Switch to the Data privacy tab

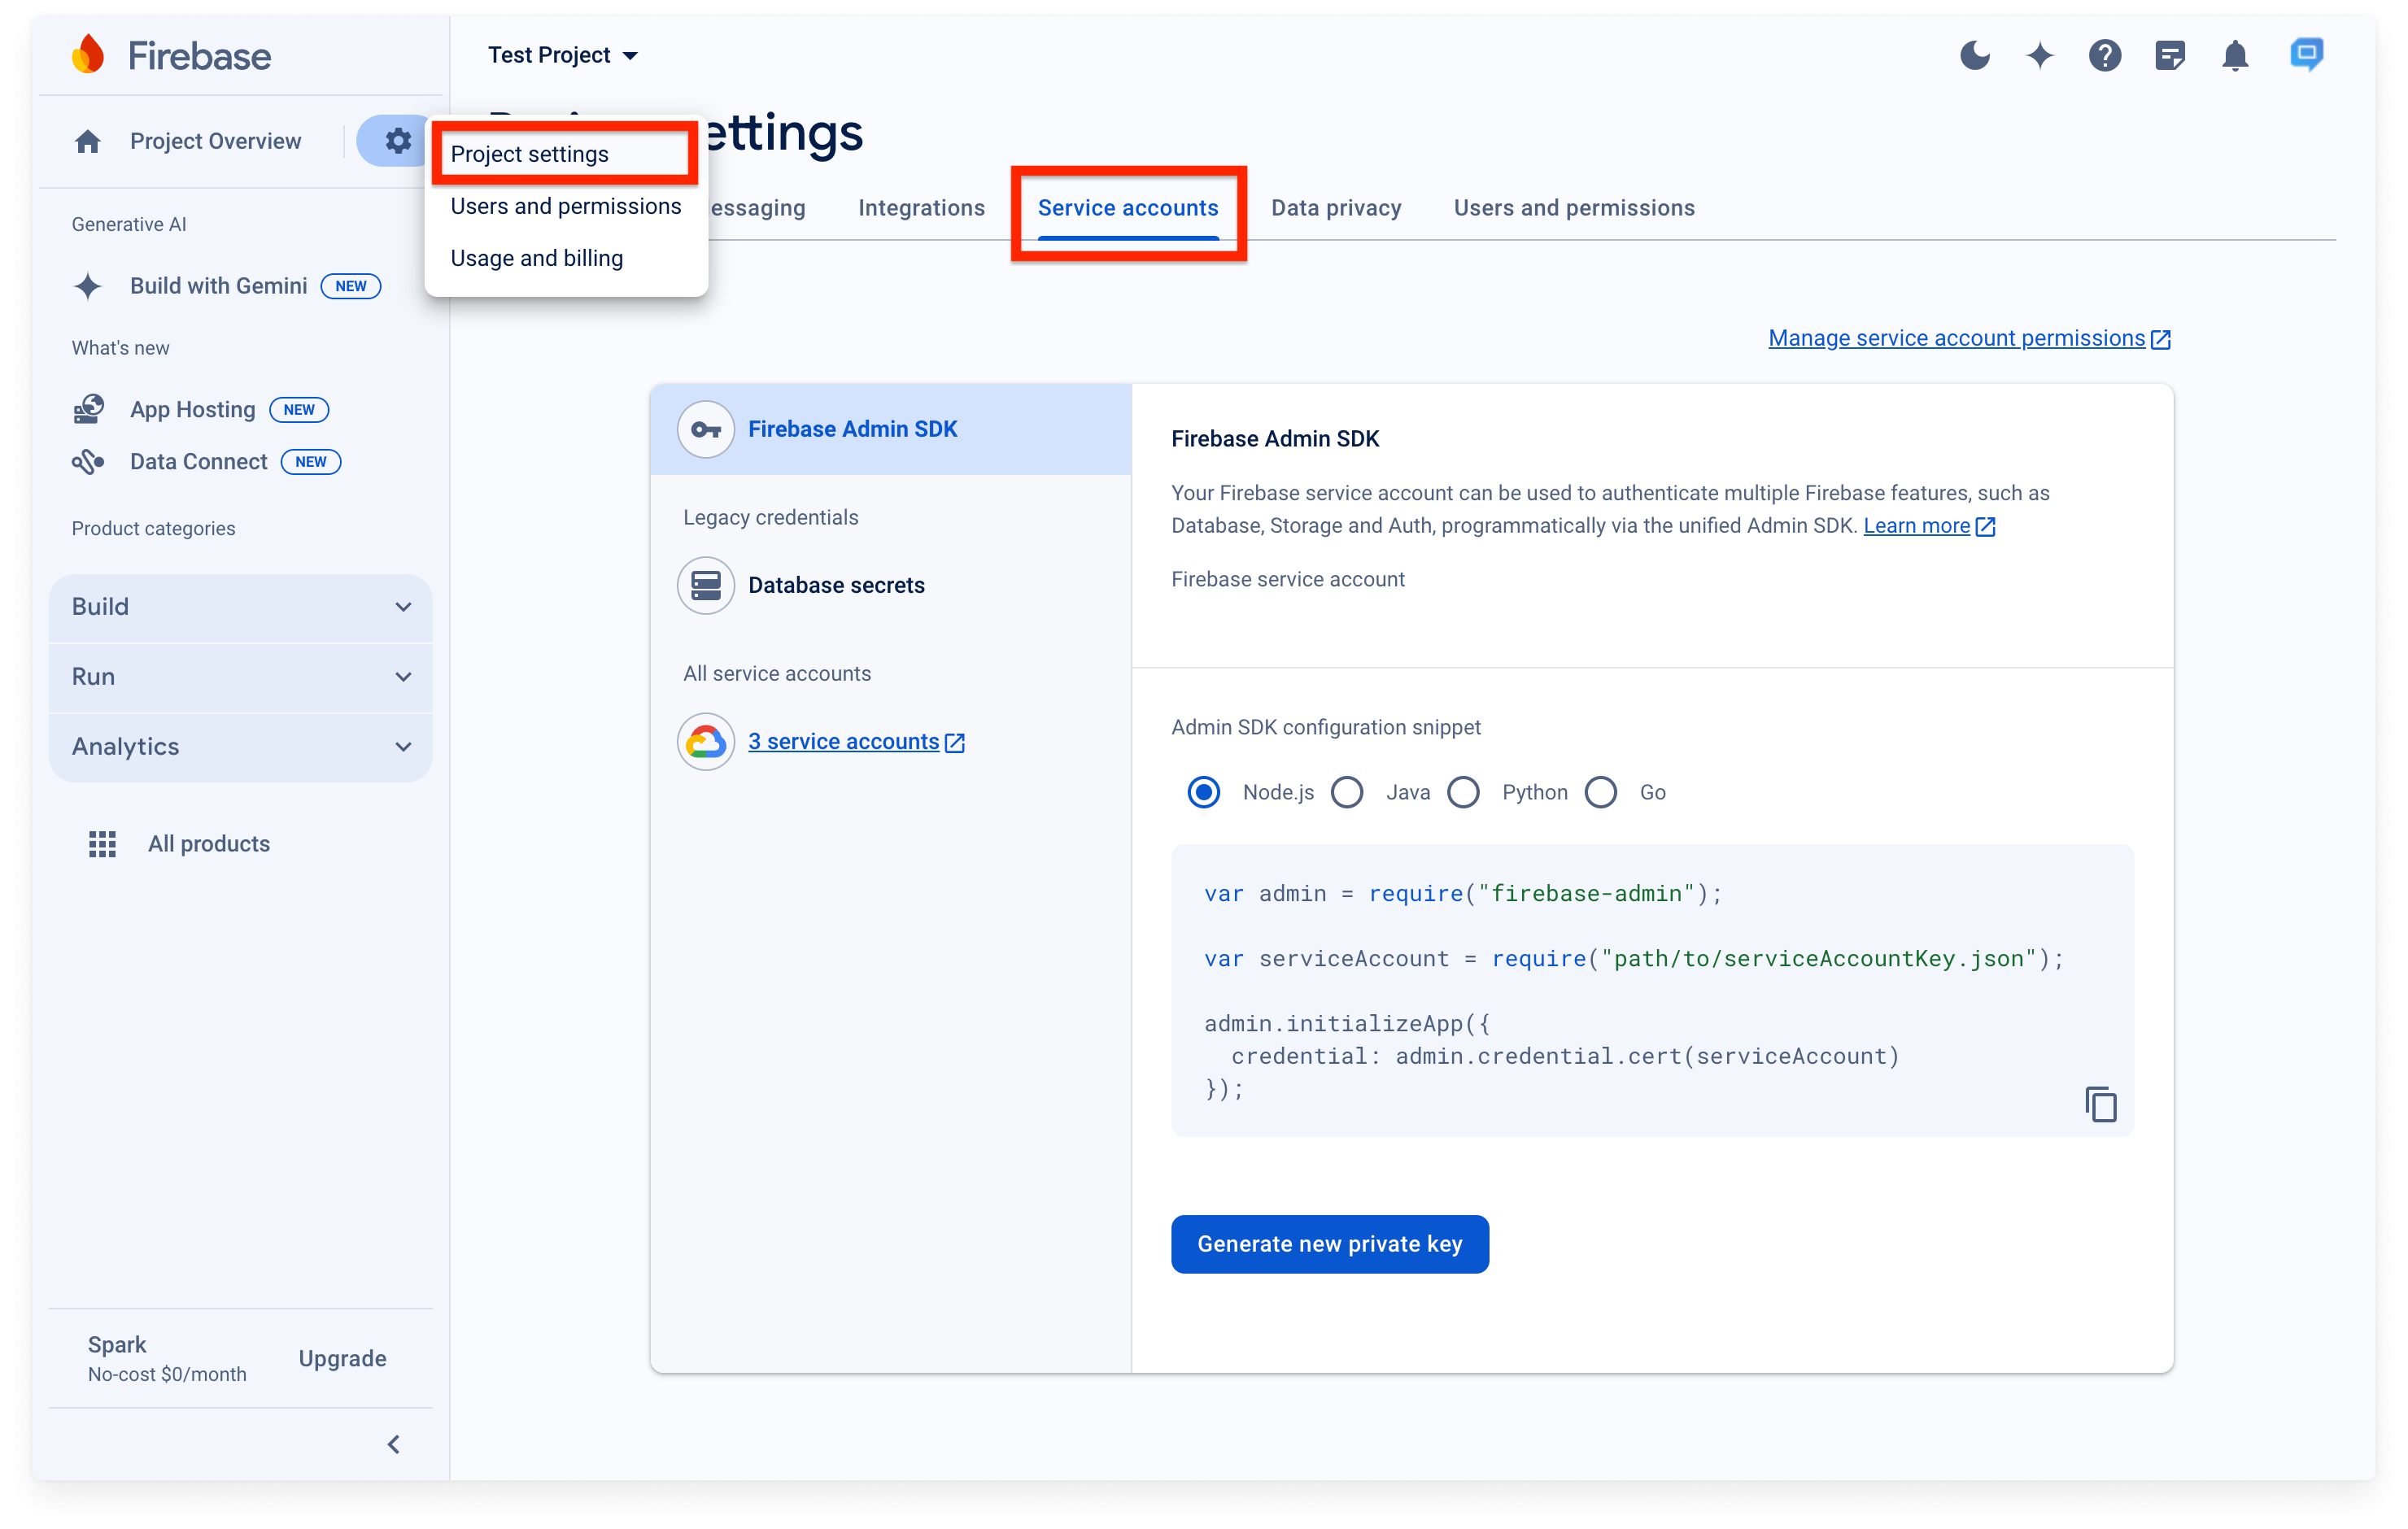tap(1336, 208)
